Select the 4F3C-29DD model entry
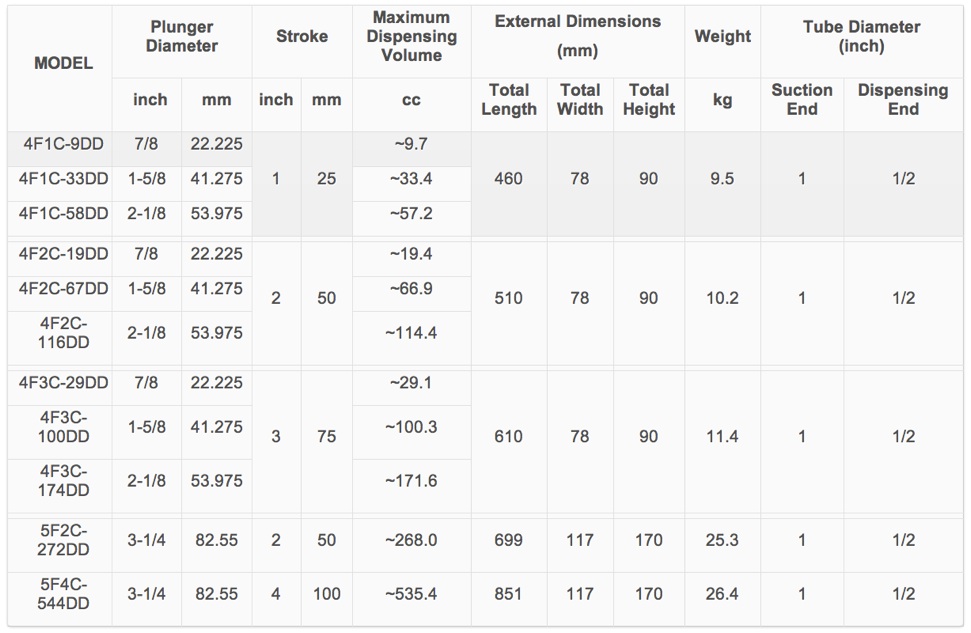The width and height of the screenshot is (971, 633). coord(63,382)
